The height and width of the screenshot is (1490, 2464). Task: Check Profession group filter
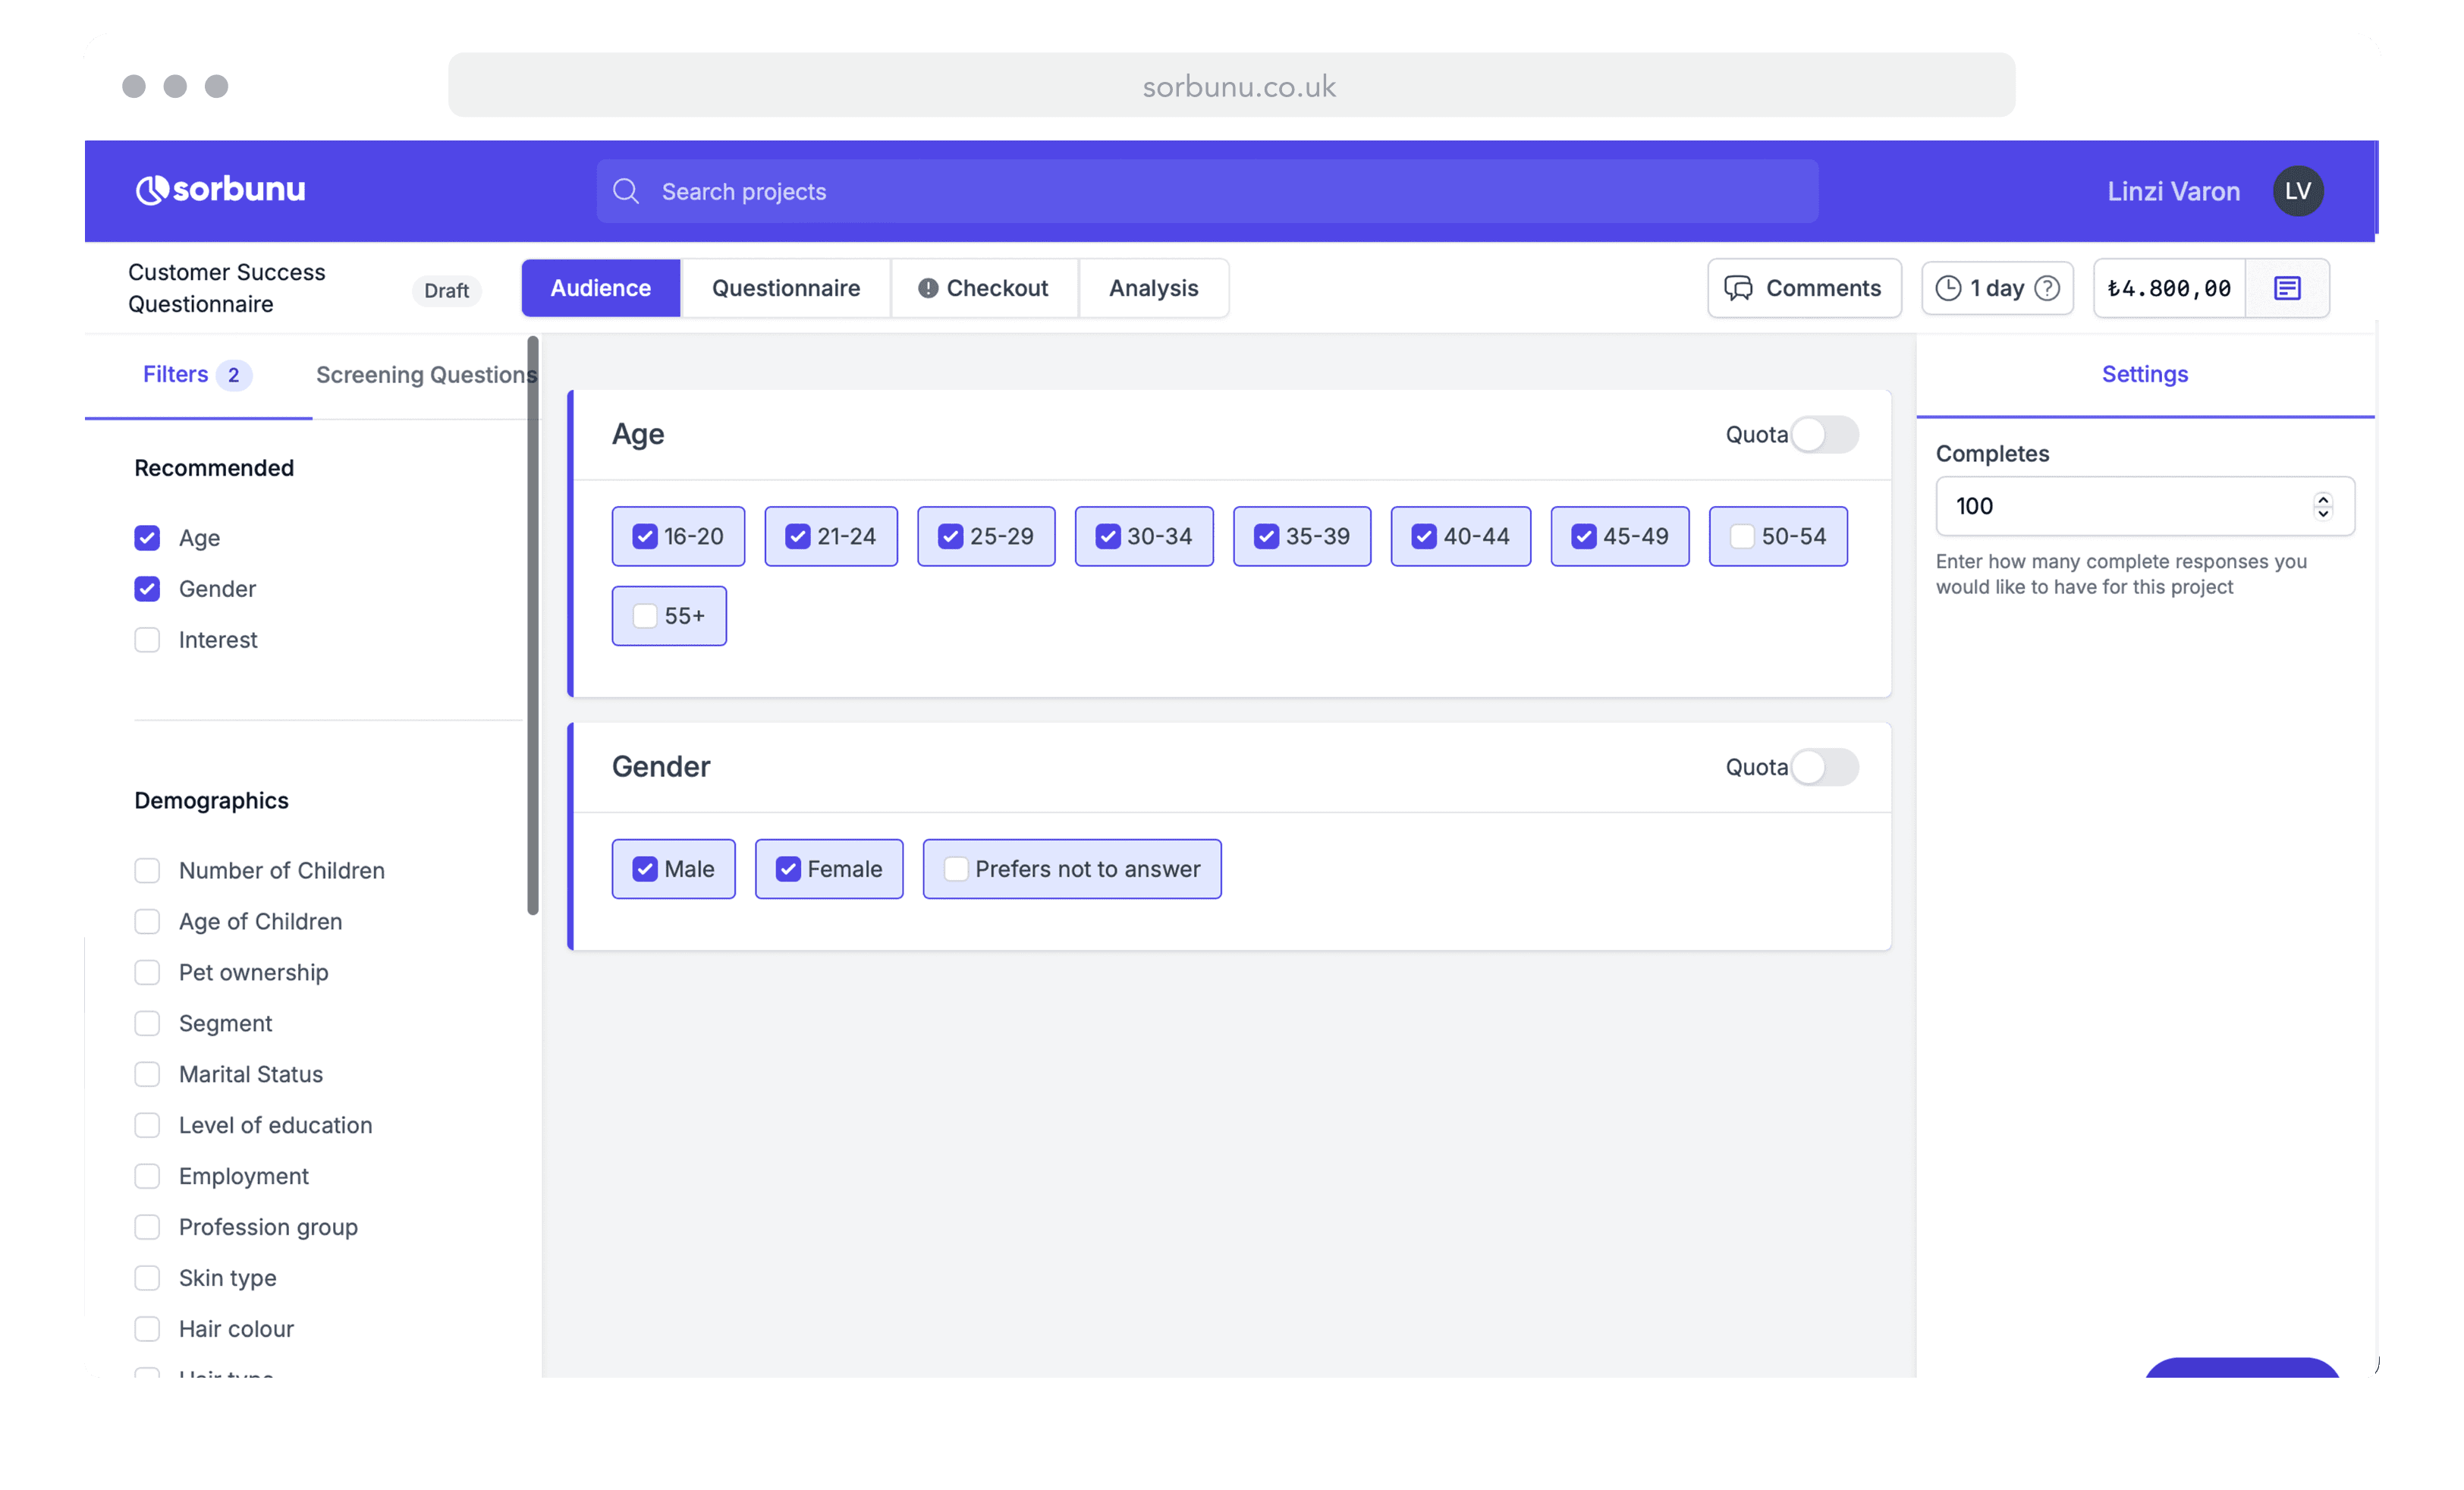tap(147, 1228)
